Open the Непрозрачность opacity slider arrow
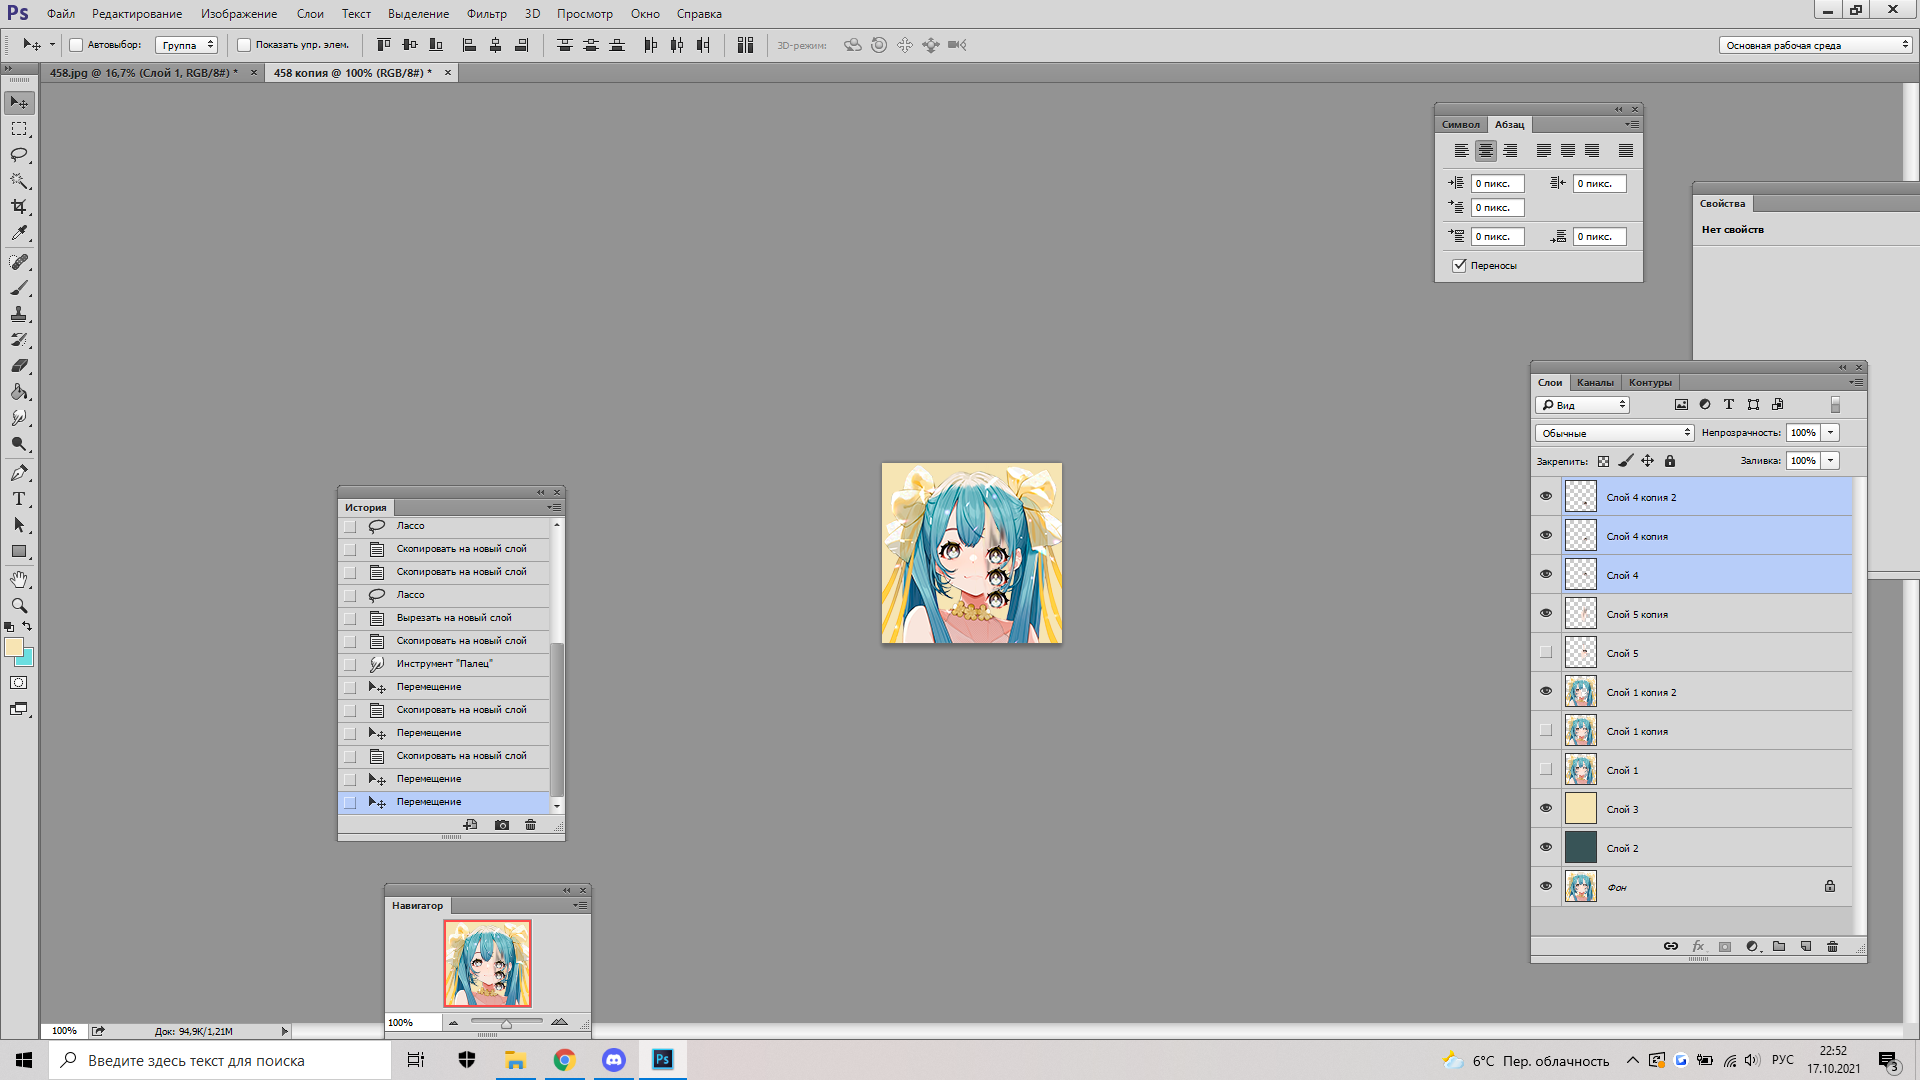The image size is (1920, 1080). tap(1830, 433)
